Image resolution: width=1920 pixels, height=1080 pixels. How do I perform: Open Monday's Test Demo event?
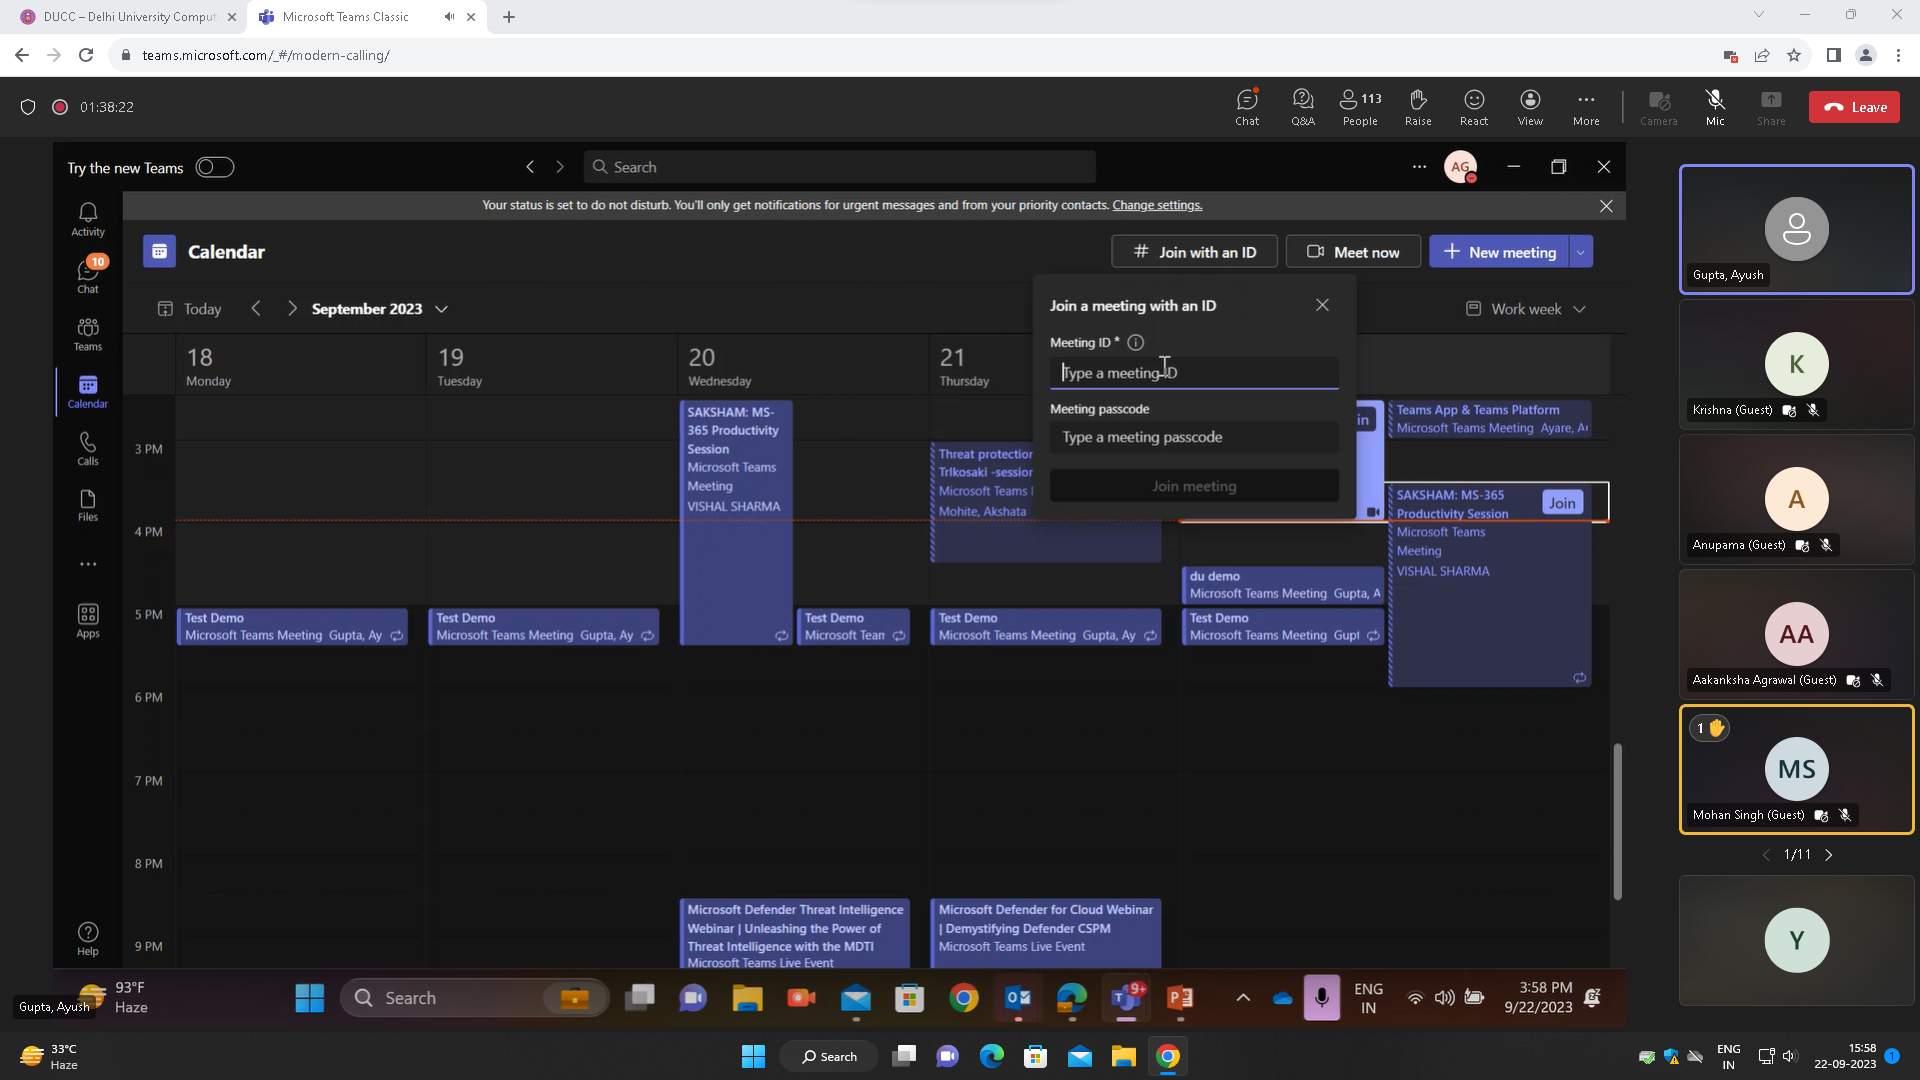(292, 627)
